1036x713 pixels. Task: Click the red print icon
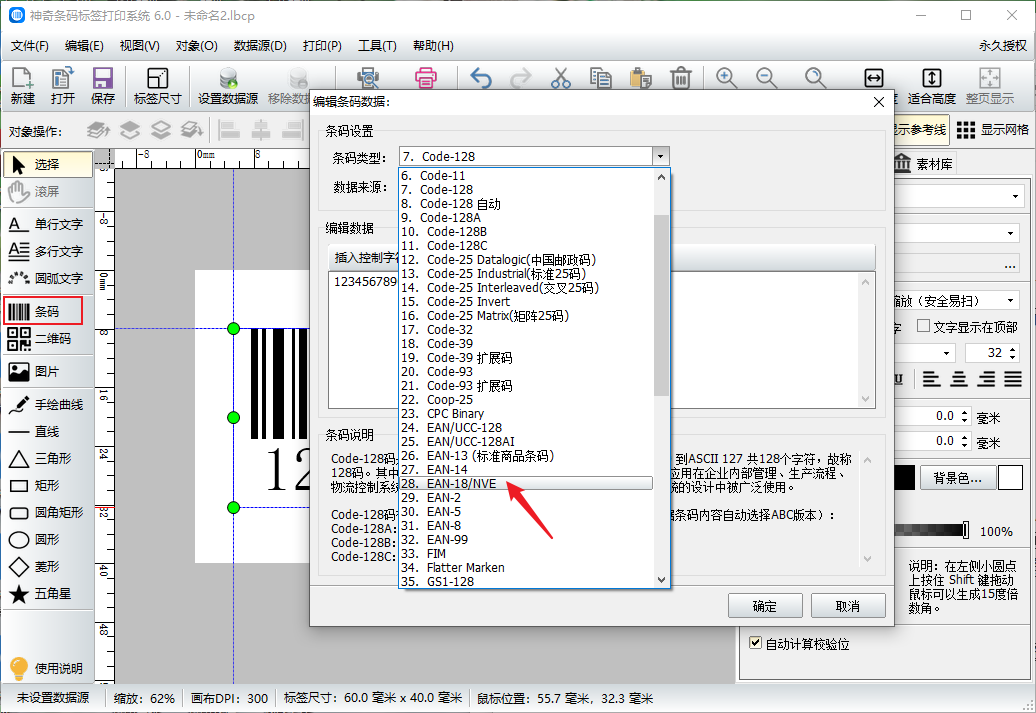pos(426,79)
